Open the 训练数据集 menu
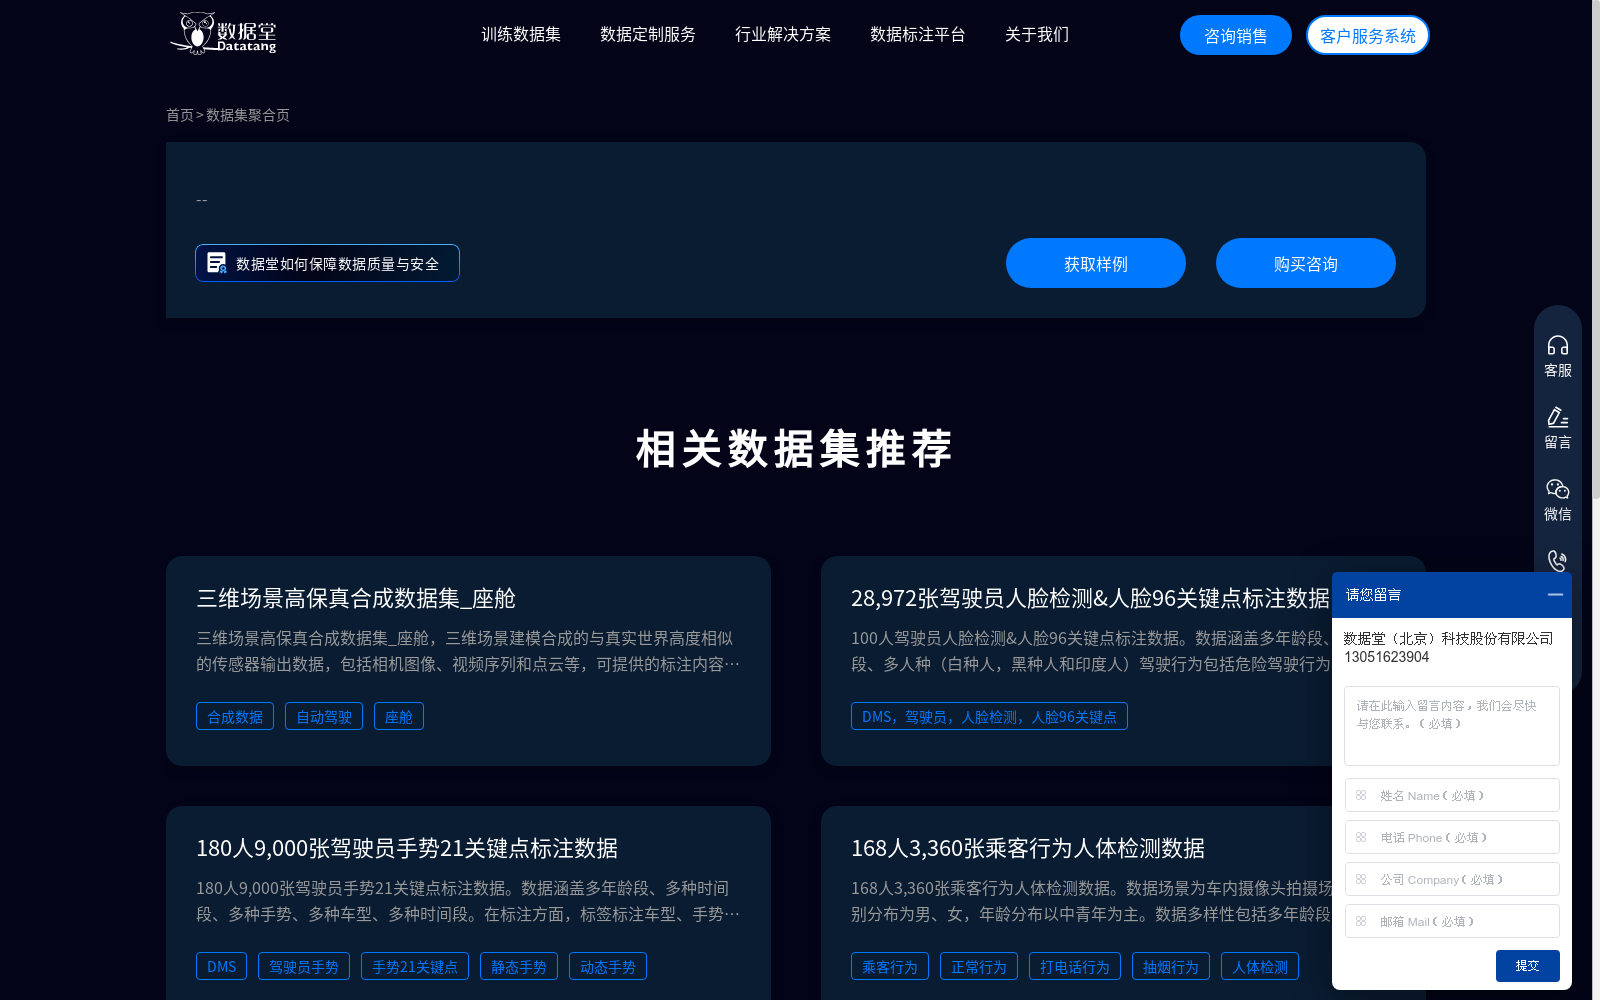 521,35
